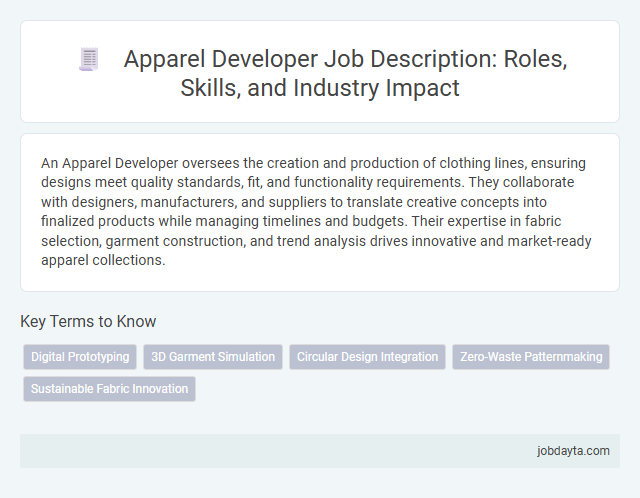Select the Sustainable Fabric Innovation tag
Viewport: 640px width, 498px height.
(109, 389)
